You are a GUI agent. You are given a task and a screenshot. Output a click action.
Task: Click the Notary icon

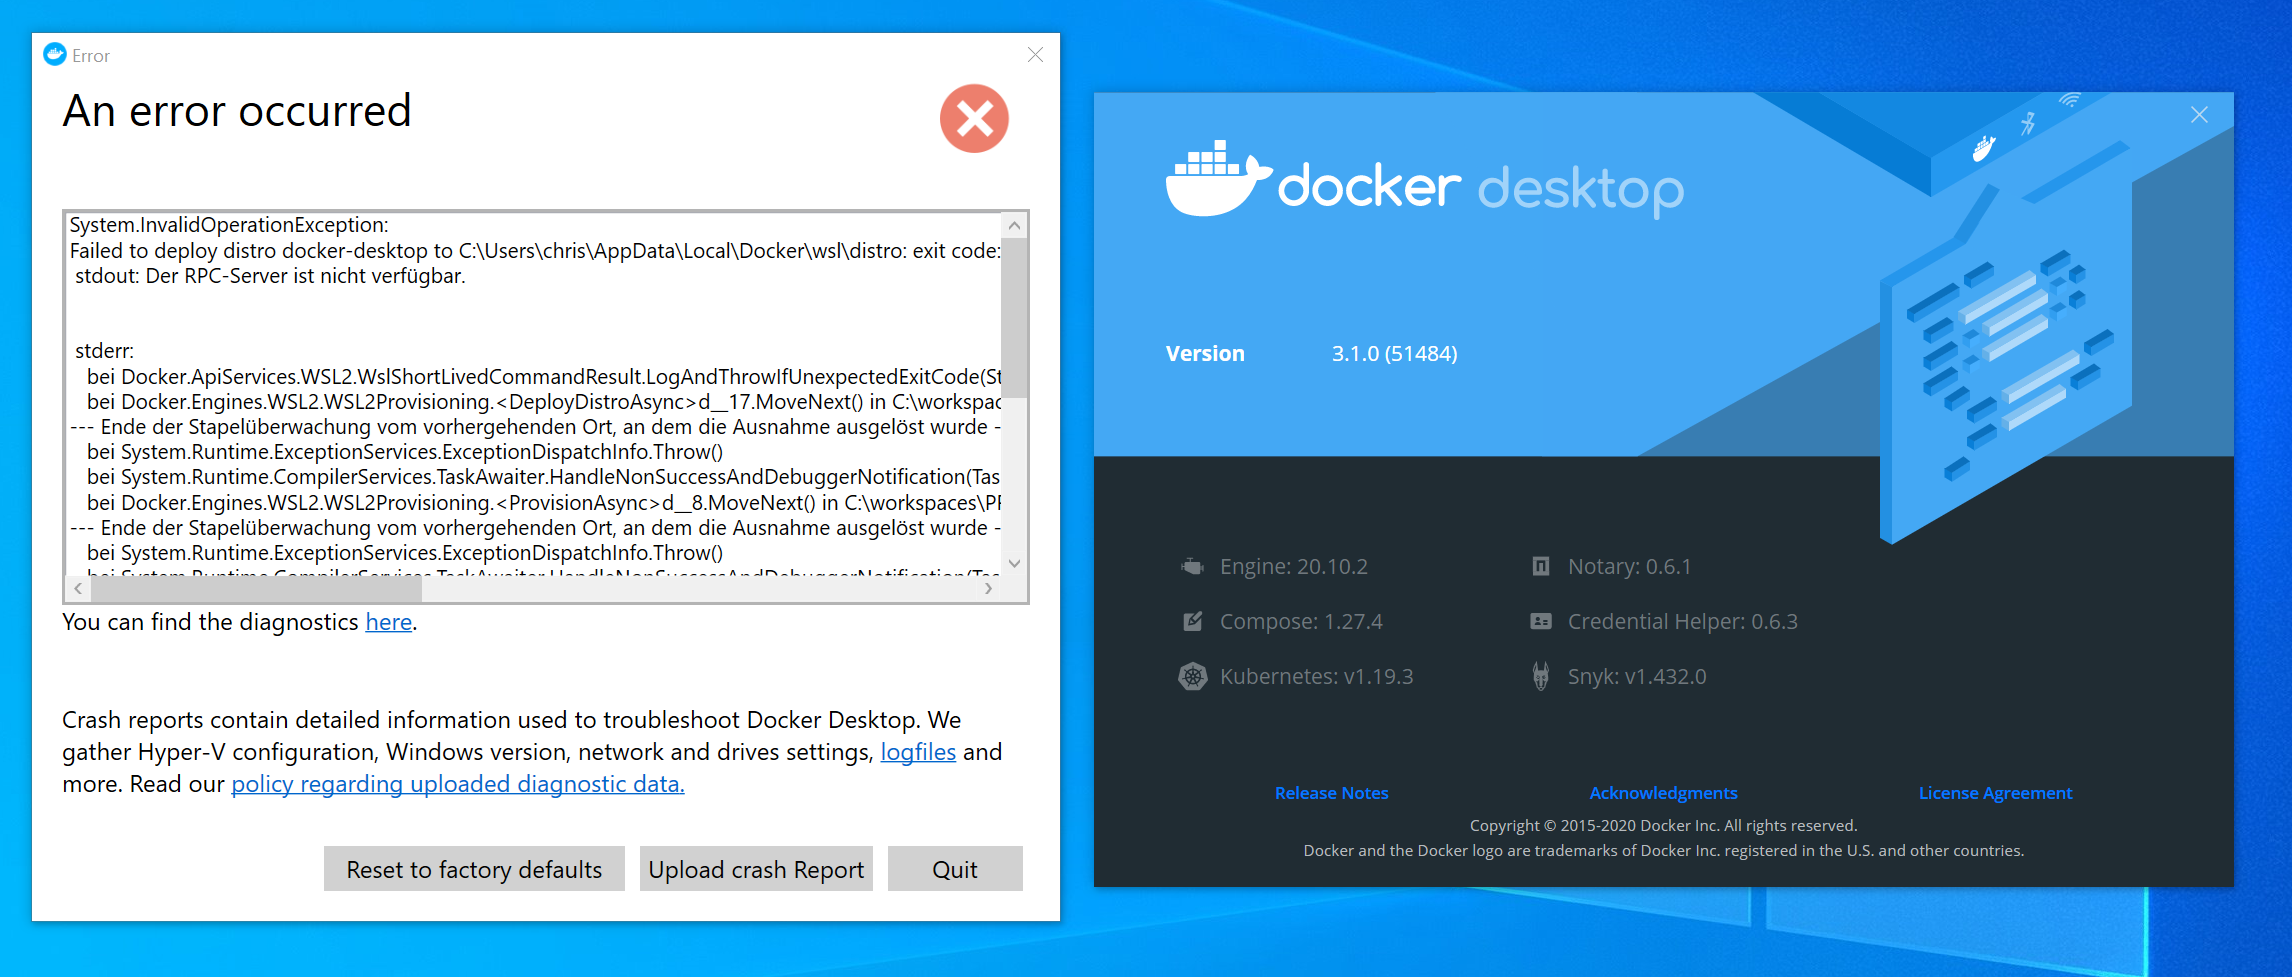coord(1539,565)
